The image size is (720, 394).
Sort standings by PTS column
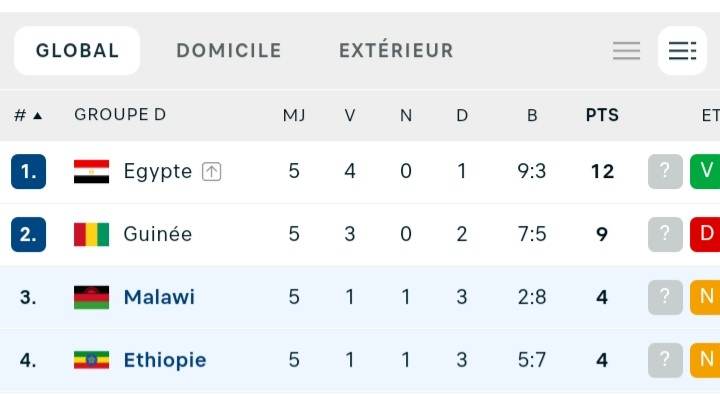tap(602, 115)
